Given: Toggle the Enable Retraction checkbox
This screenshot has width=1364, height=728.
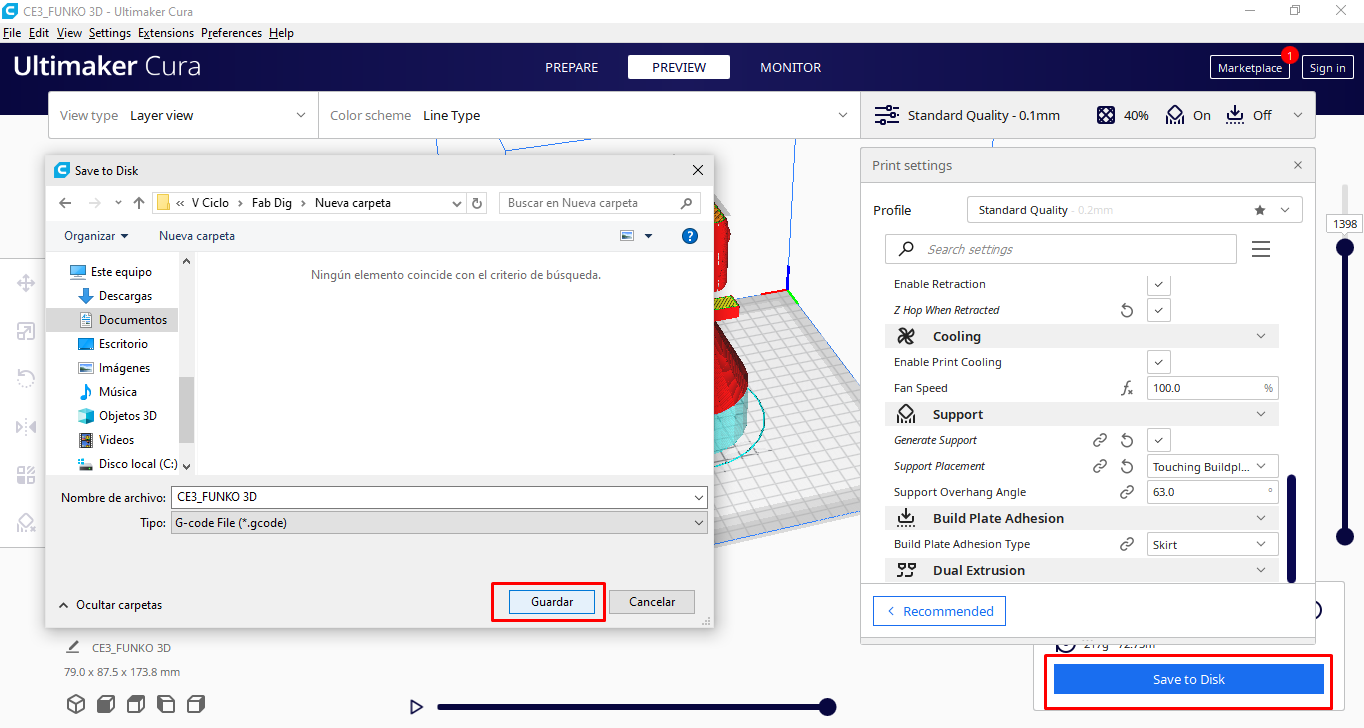Looking at the screenshot, I should click(x=1159, y=284).
